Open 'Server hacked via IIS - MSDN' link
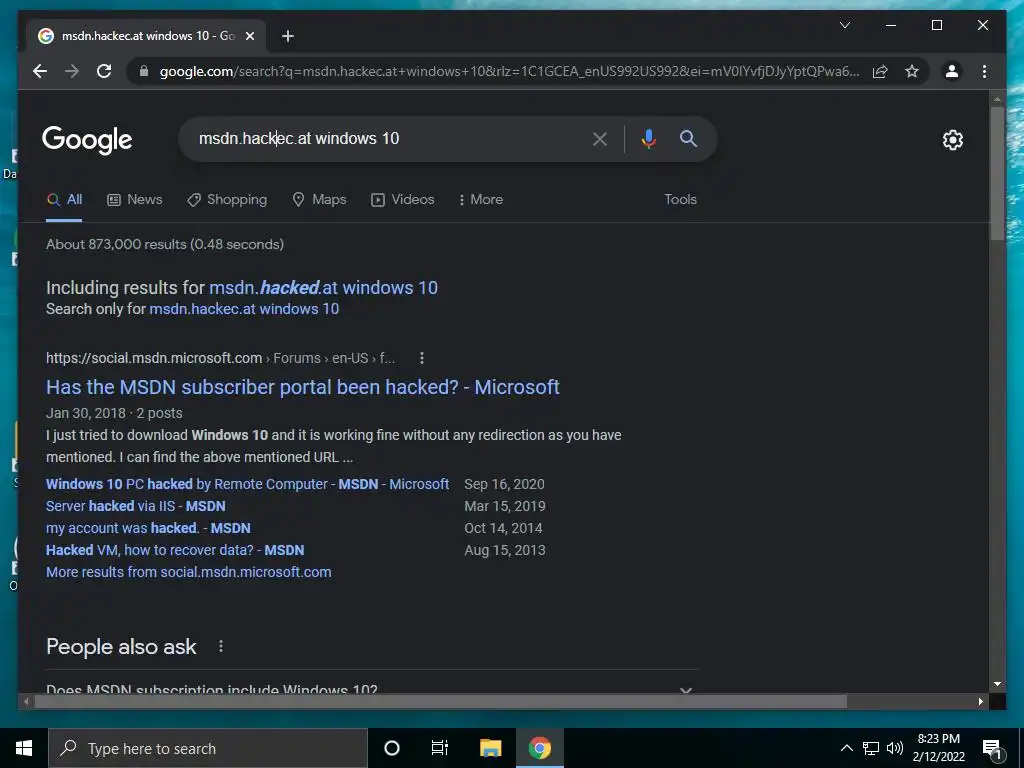The height and width of the screenshot is (768, 1024). pyautogui.click(x=136, y=506)
